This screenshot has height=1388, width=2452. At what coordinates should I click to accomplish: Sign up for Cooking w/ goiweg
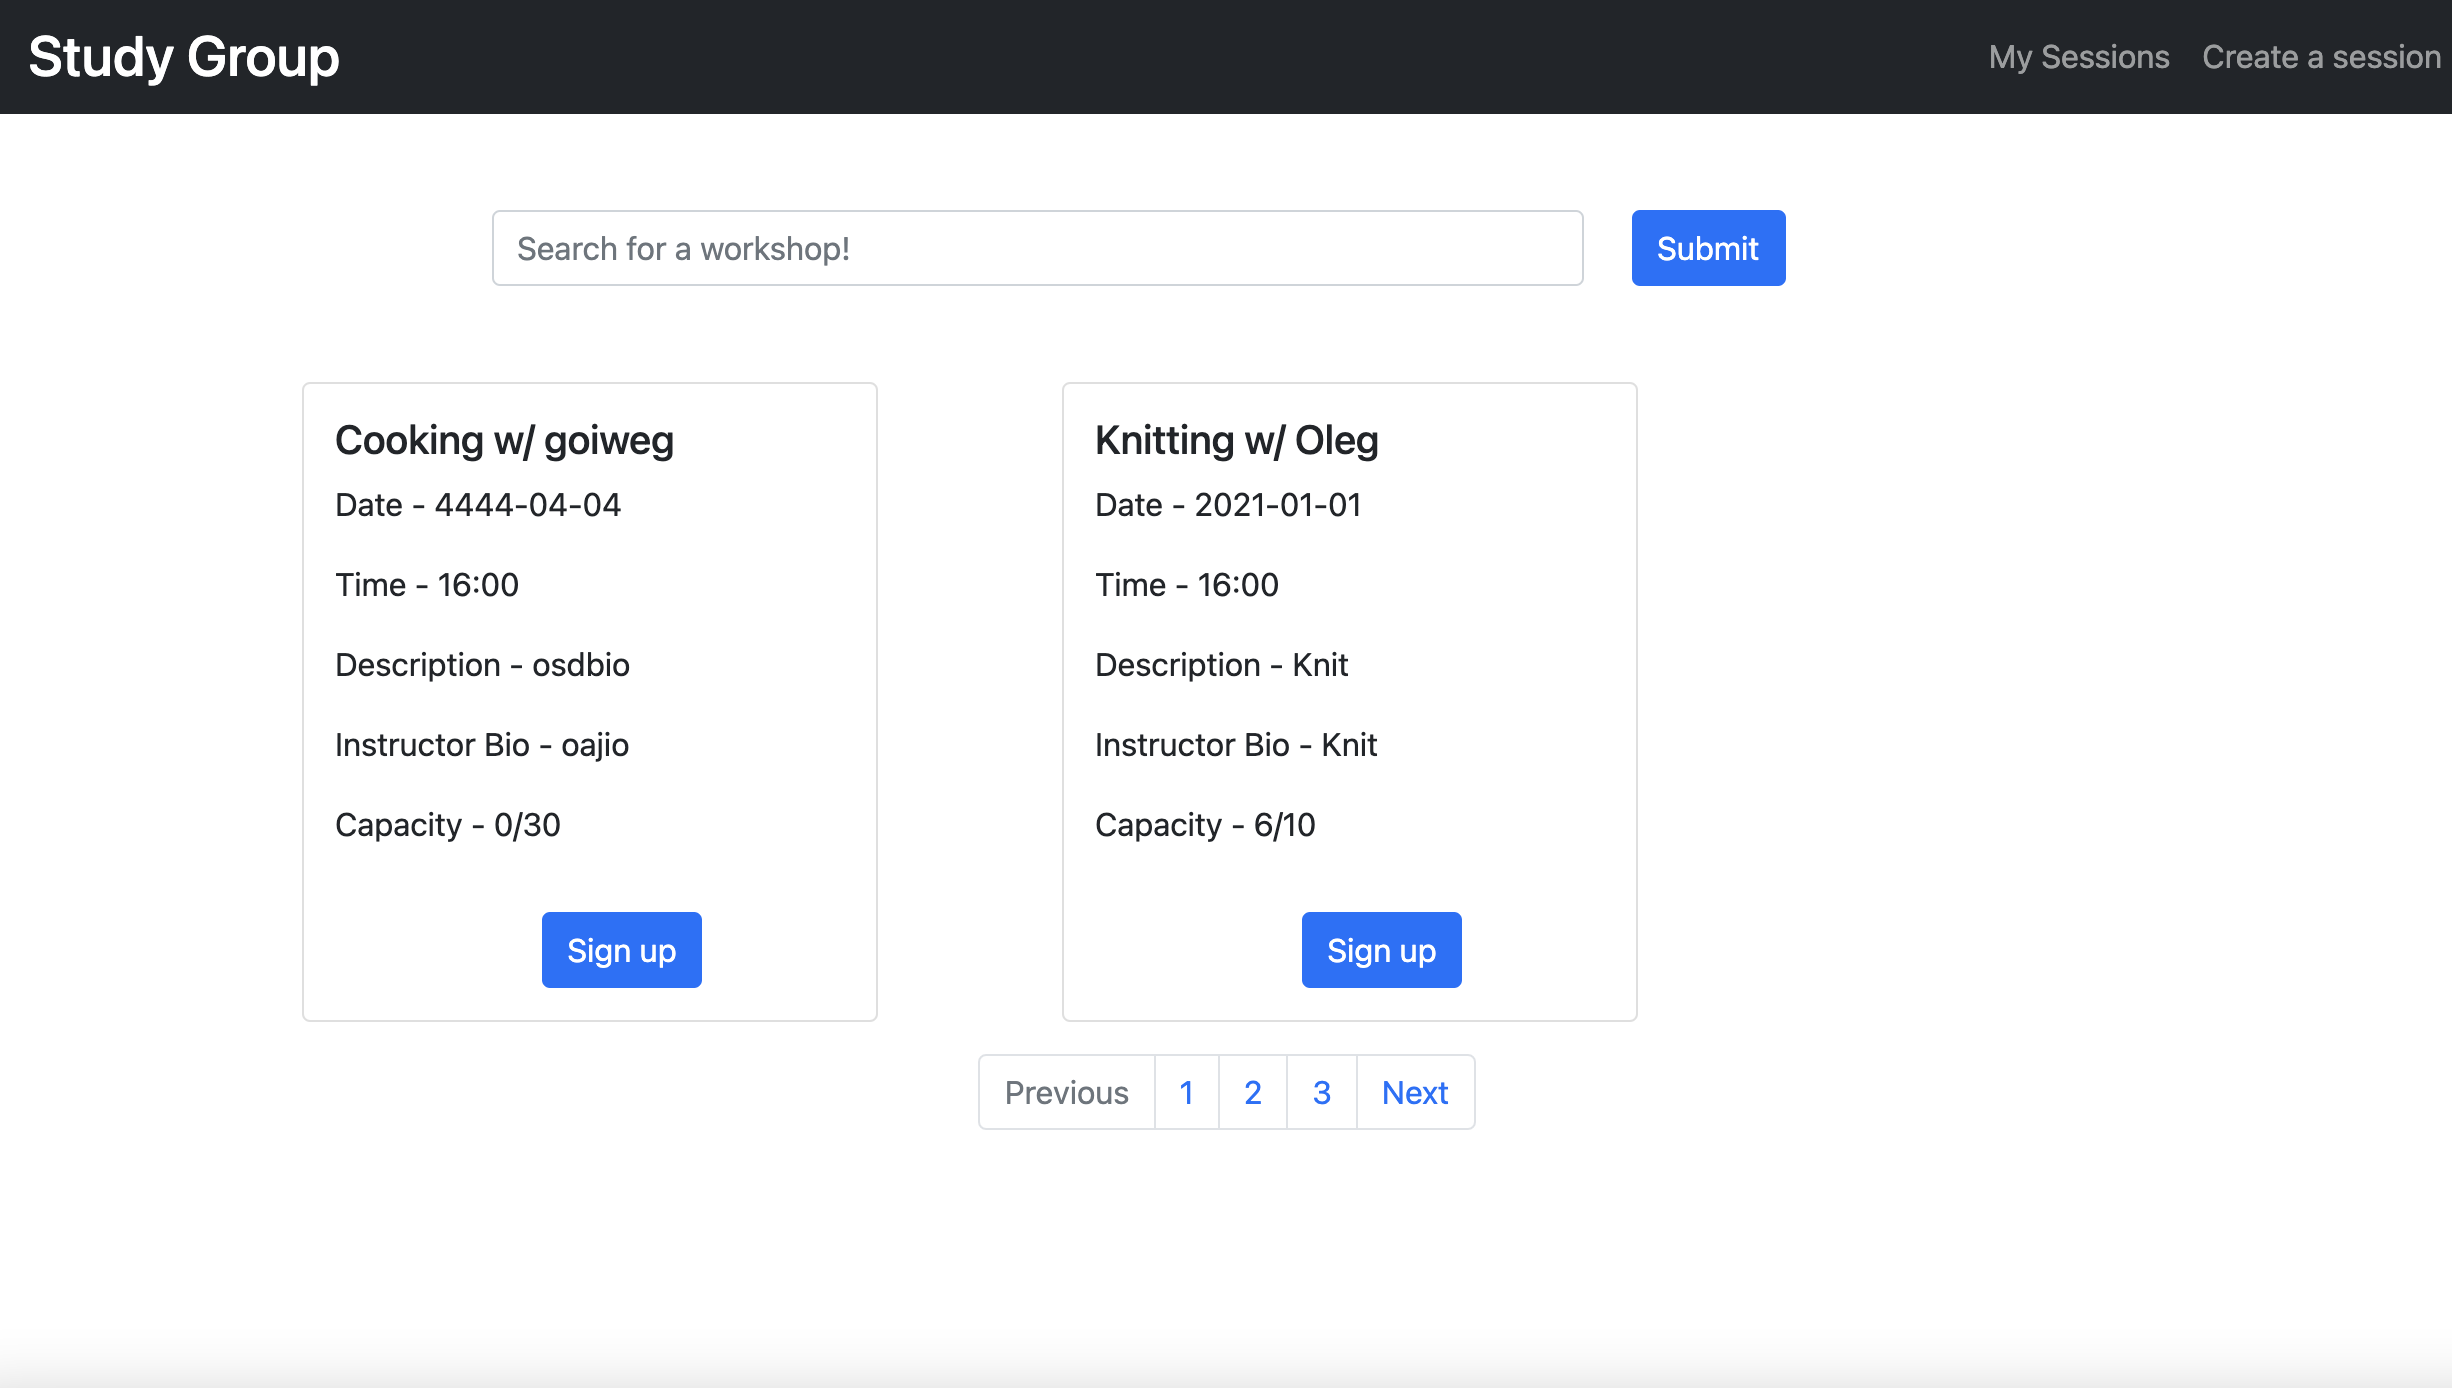click(621, 950)
